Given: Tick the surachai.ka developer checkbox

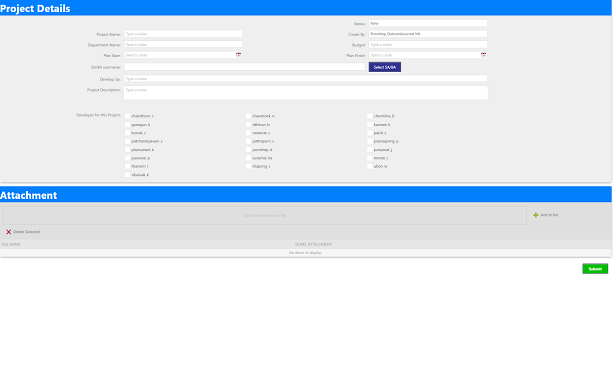Looking at the screenshot, I should [248, 158].
